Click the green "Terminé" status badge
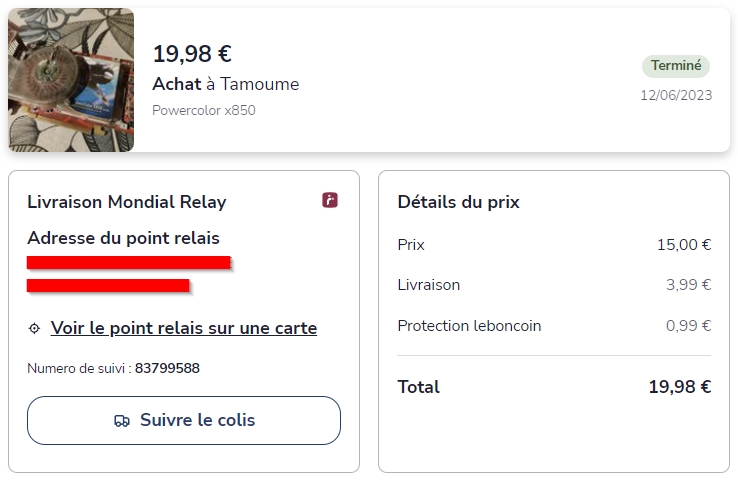The height and width of the screenshot is (482, 738). (676, 66)
